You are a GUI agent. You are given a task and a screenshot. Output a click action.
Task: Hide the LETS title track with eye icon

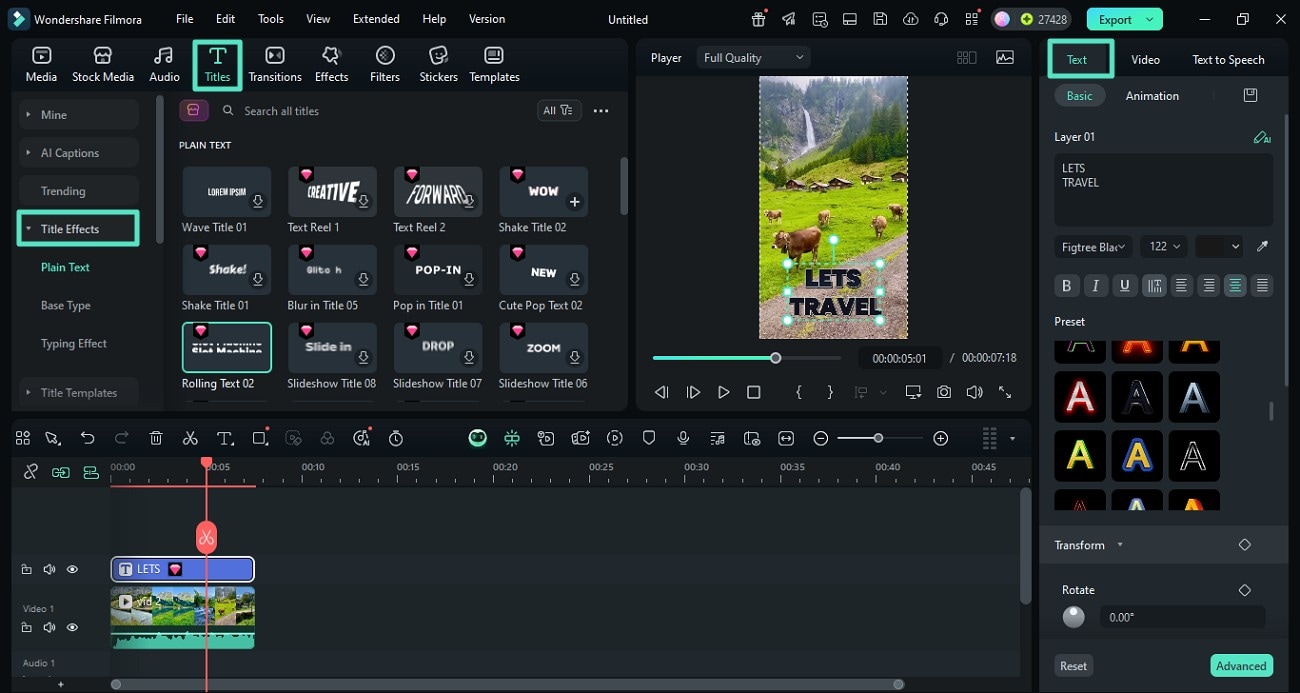pyautogui.click(x=72, y=569)
